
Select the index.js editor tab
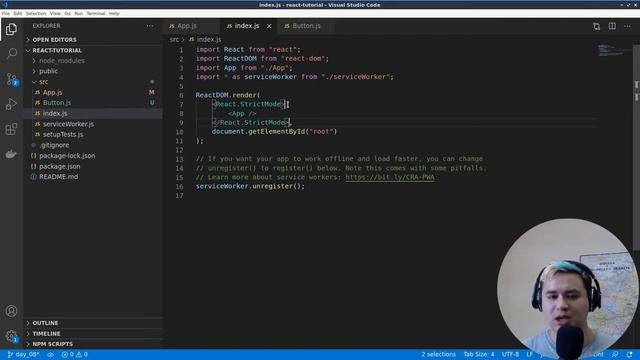249,26
